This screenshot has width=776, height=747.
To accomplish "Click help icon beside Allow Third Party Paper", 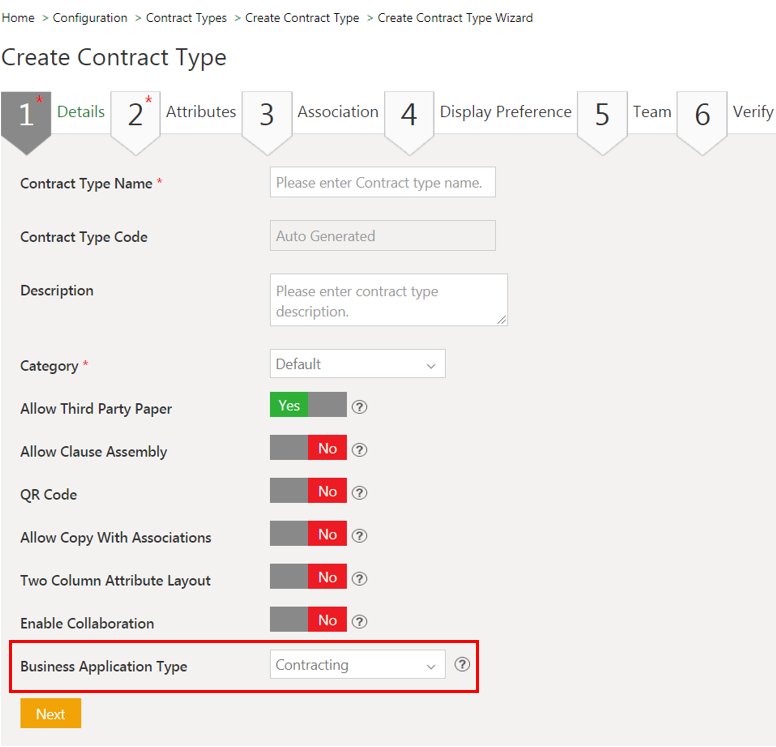I will point(360,407).
